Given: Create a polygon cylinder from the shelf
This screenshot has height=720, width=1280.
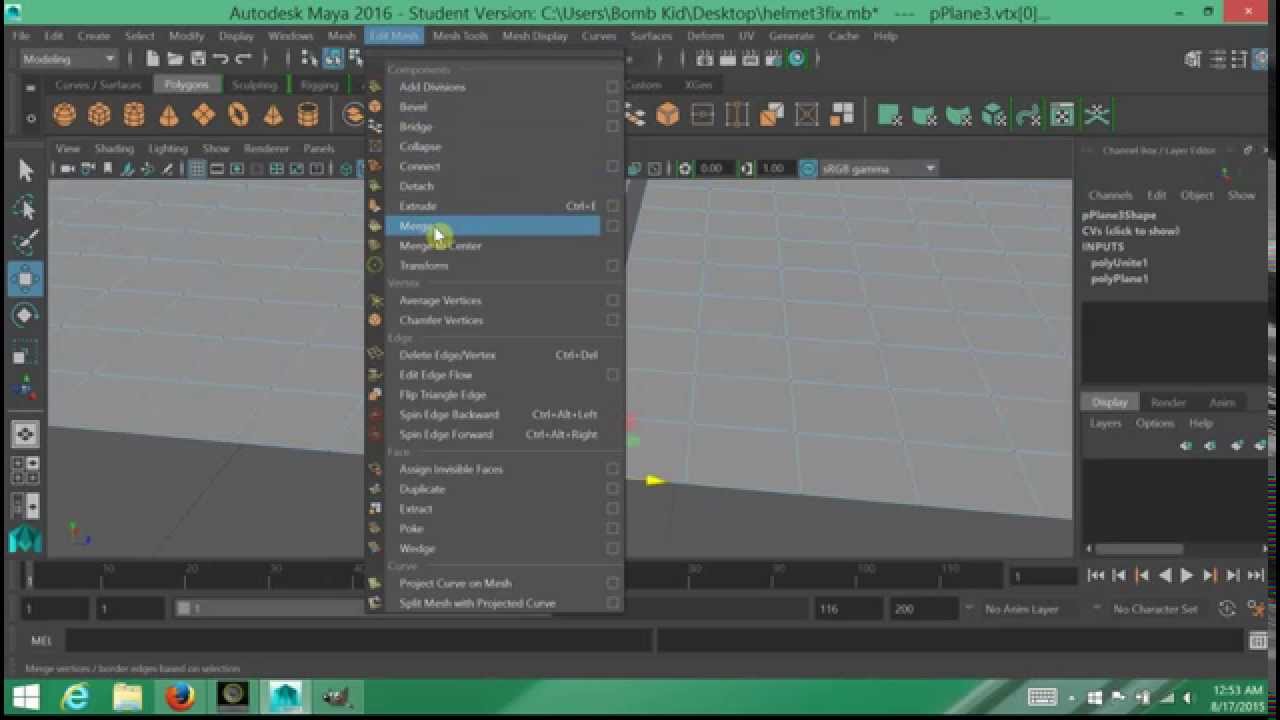Looking at the screenshot, I should tap(134, 115).
